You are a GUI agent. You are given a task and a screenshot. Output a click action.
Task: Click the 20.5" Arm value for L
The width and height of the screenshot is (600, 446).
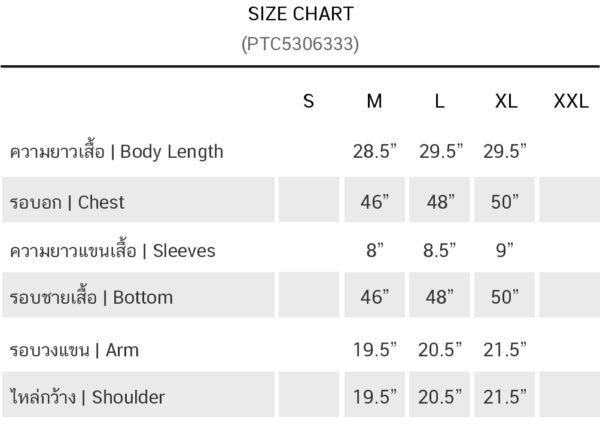pyautogui.click(x=440, y=350)
